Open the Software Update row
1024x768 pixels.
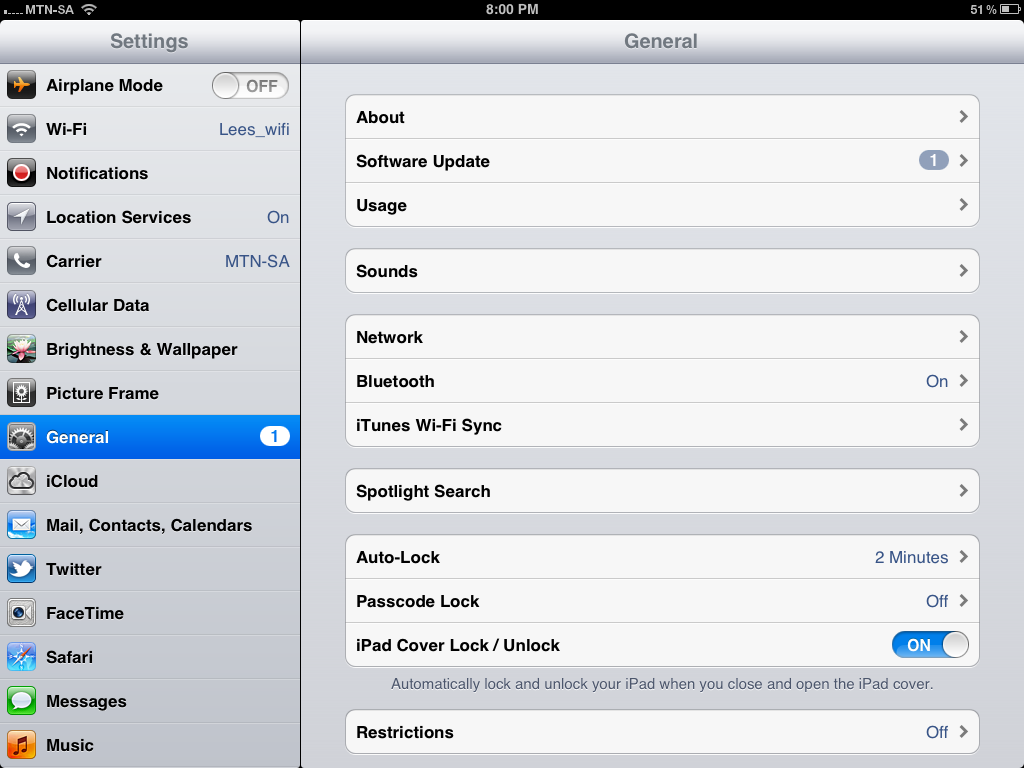[660, 161]
